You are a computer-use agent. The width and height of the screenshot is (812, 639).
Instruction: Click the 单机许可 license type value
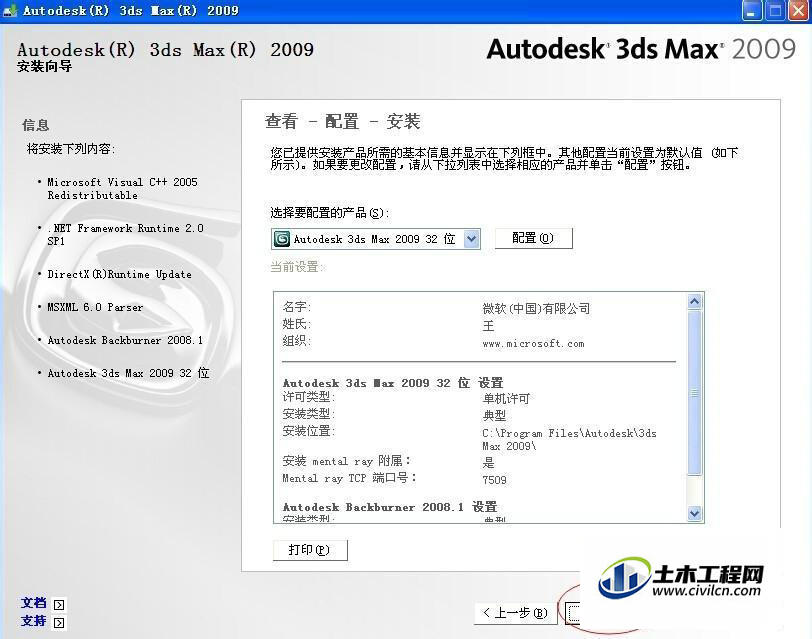click(x=506, y=399)
